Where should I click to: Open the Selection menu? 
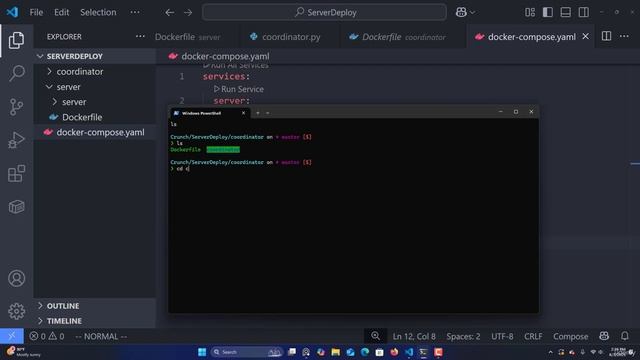(98, 12)
